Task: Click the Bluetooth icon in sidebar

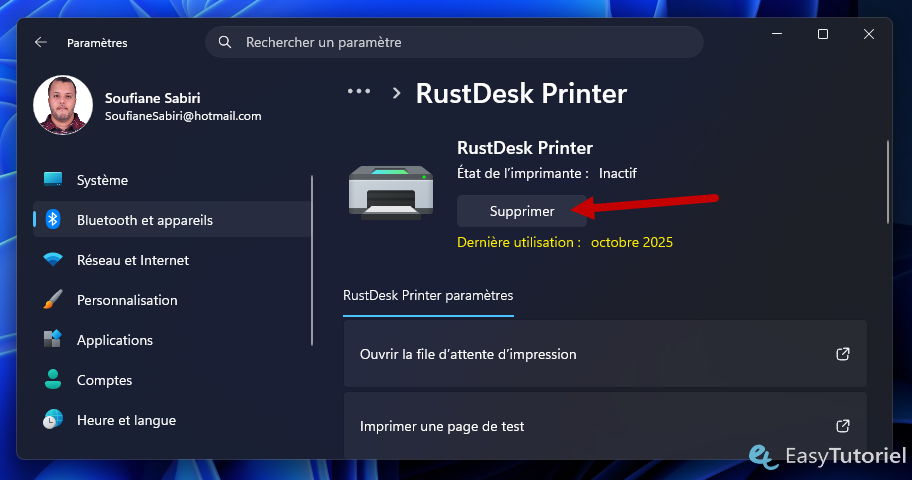Action: coord(53,219)
